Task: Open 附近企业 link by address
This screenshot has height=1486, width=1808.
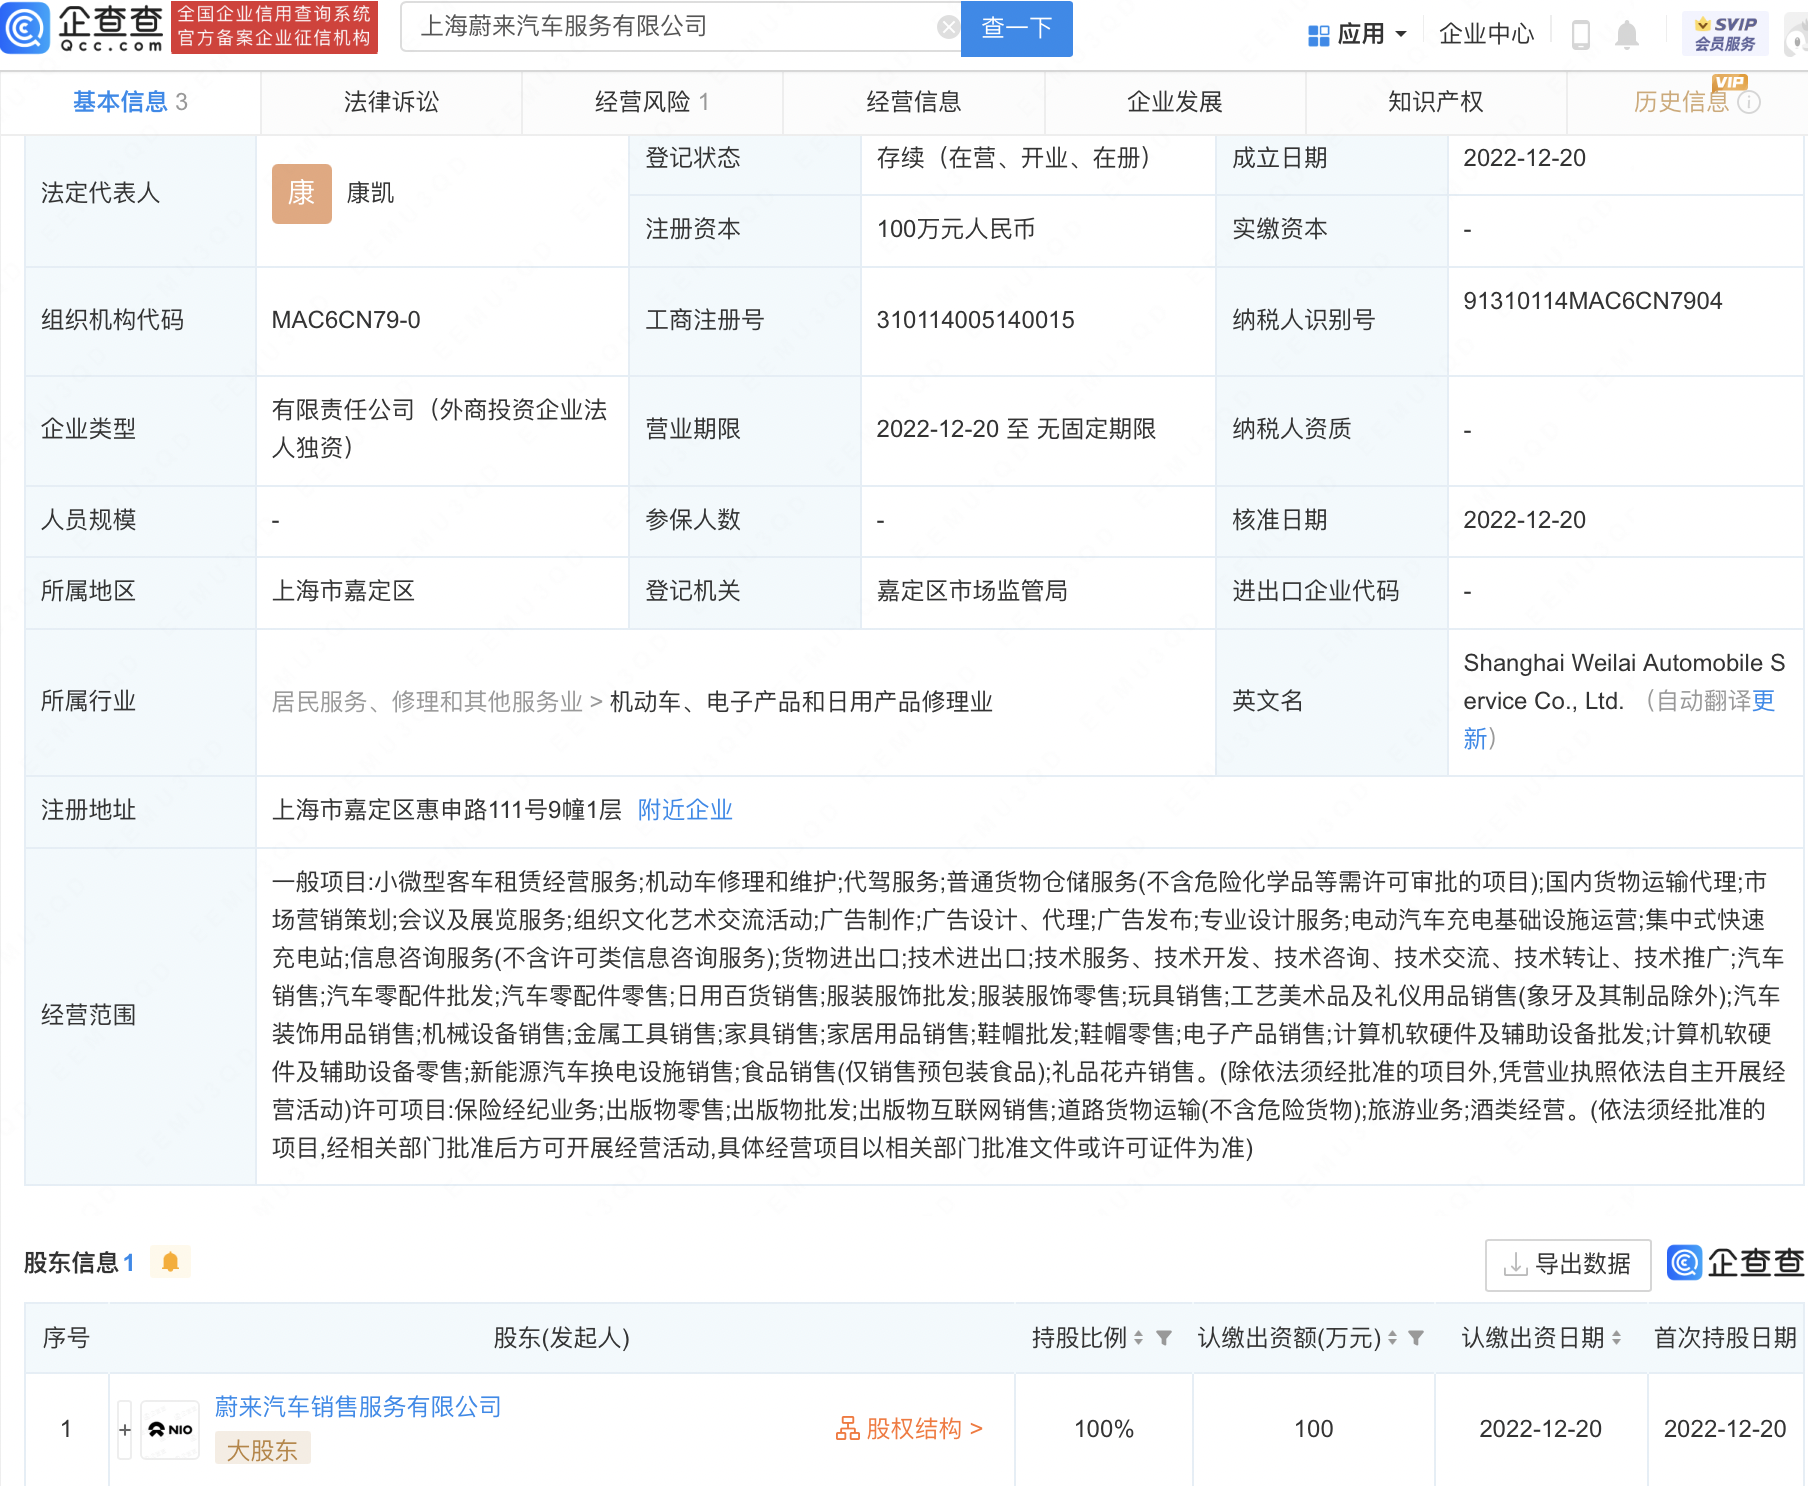Action: (x=685, y=810)
